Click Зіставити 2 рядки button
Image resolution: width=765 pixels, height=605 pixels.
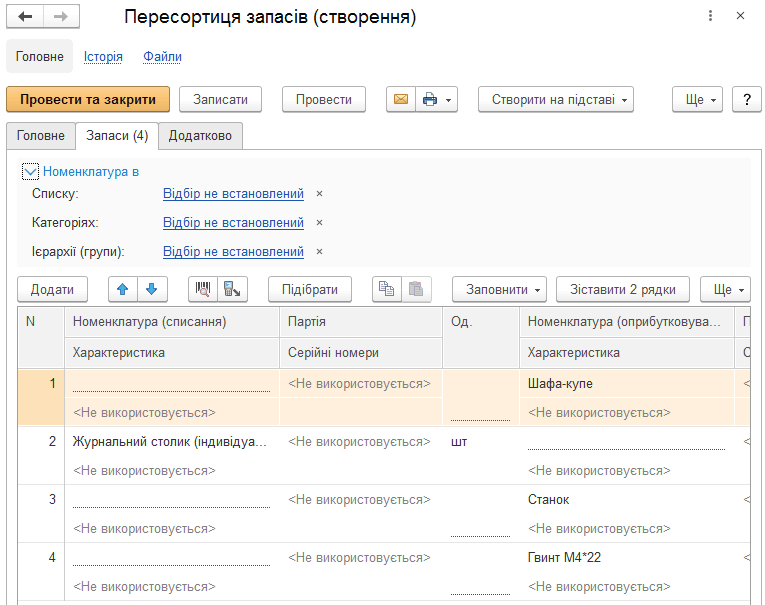623,289
